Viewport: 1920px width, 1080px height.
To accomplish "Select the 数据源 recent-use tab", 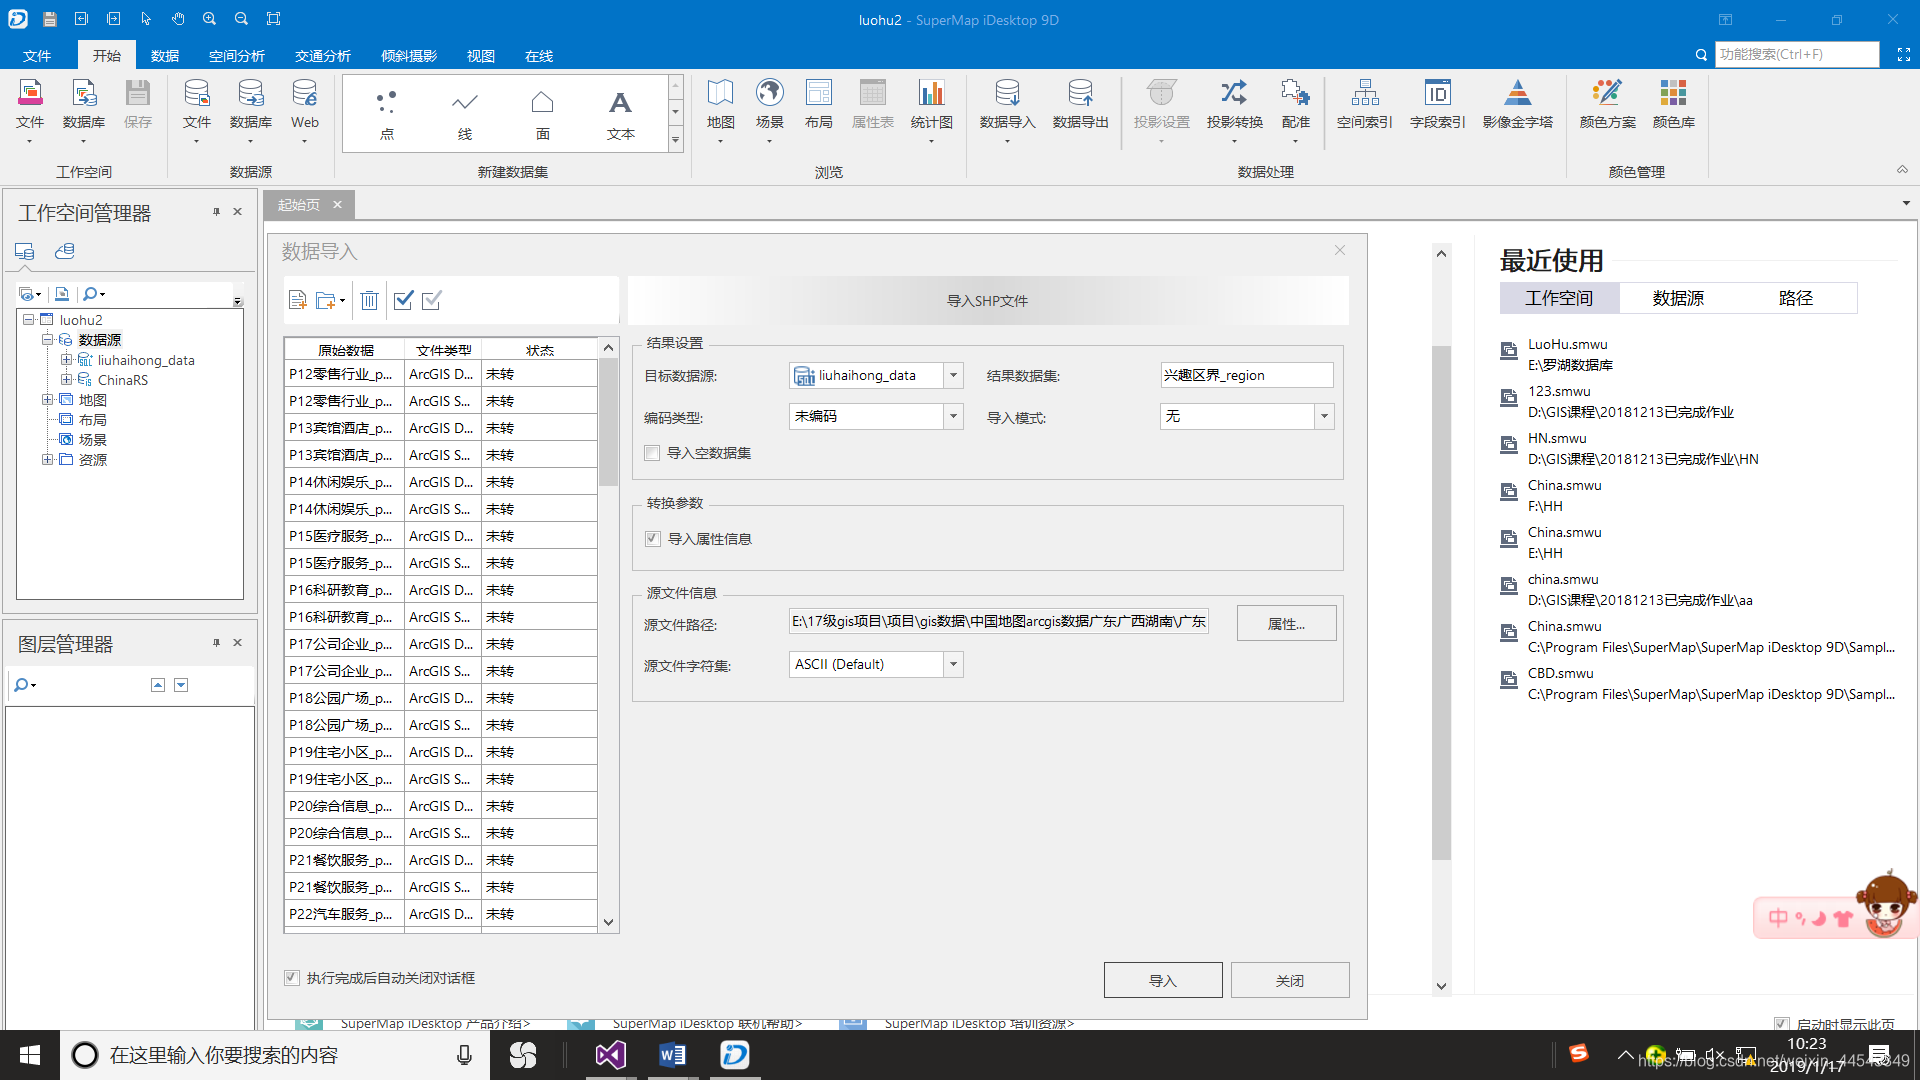I will coord(1678,298).
